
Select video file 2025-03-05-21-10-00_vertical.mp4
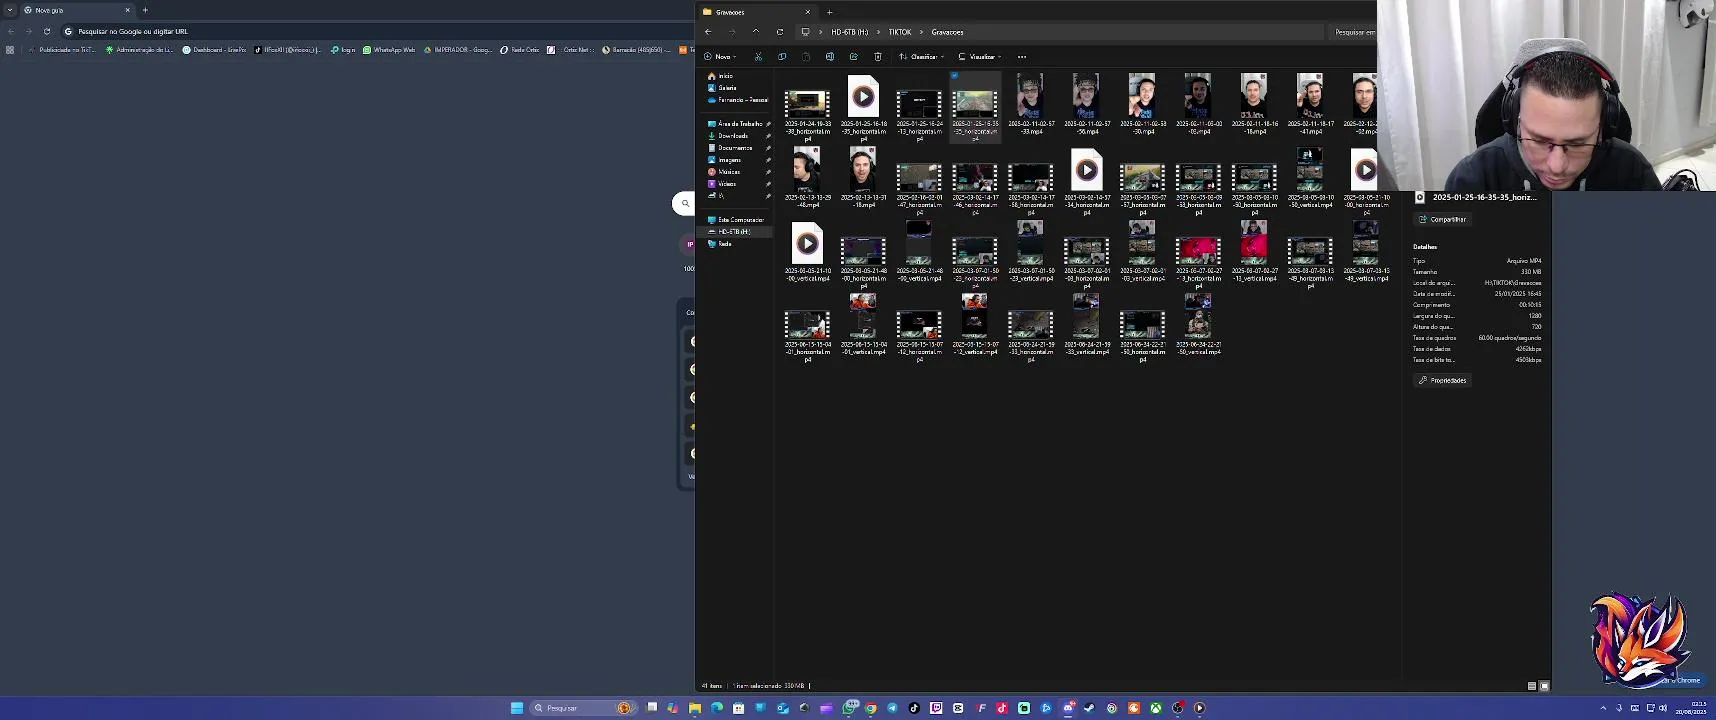[807, 244]
